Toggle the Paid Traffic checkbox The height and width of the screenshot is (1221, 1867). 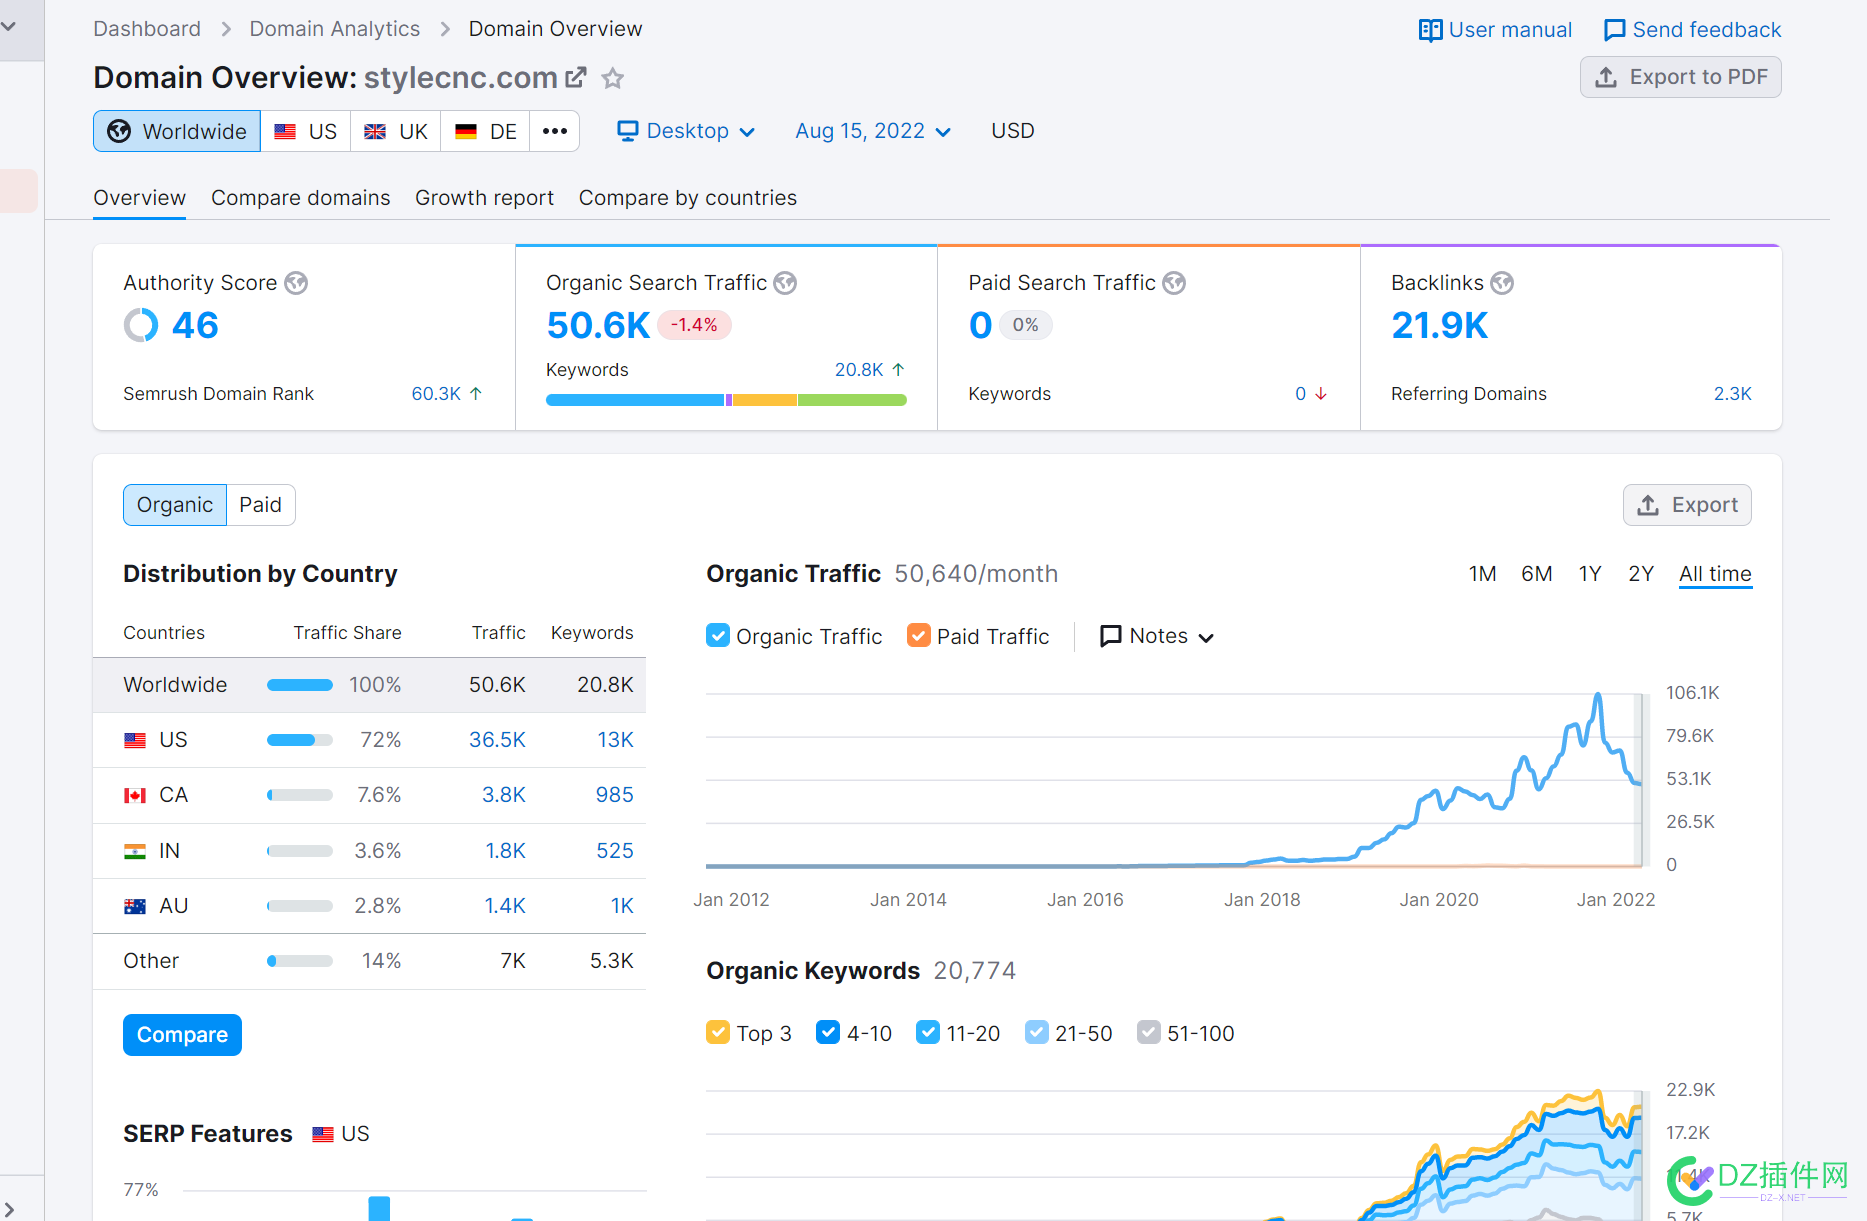tap(919, 635)
